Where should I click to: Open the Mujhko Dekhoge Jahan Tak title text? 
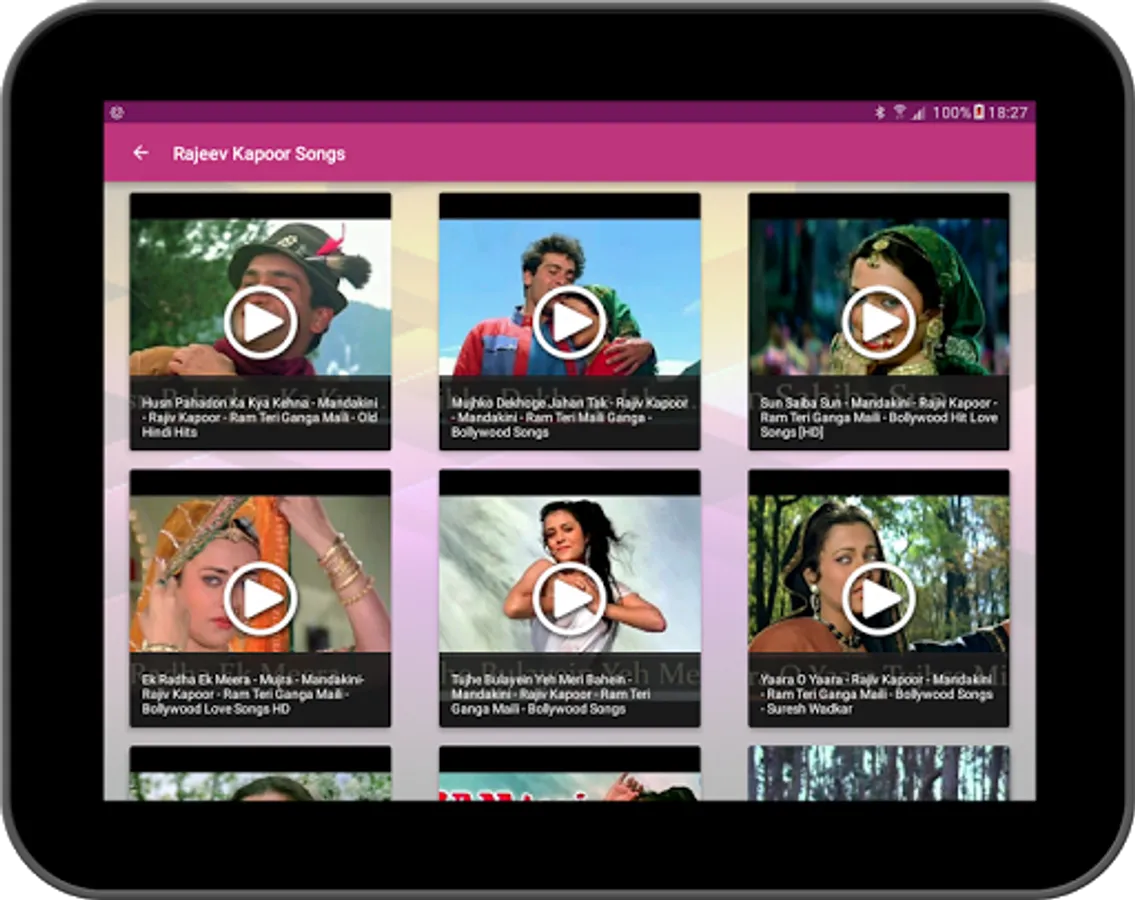[570, 417]
